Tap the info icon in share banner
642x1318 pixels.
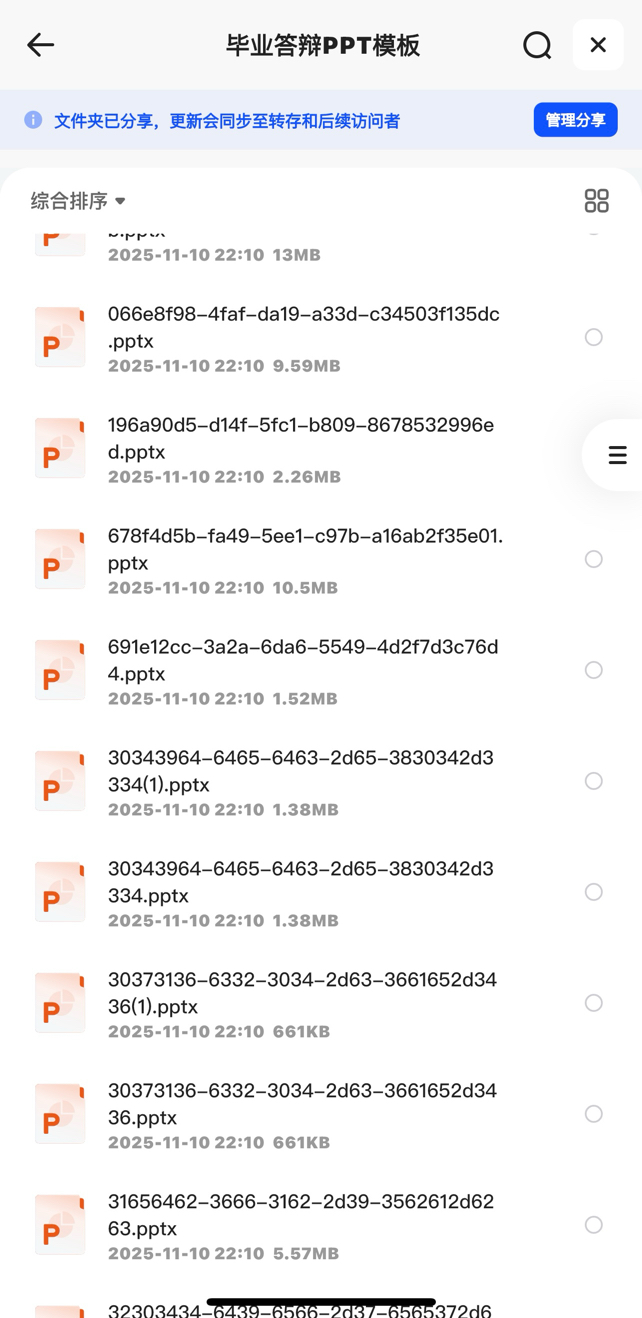(x=33, y=120)
